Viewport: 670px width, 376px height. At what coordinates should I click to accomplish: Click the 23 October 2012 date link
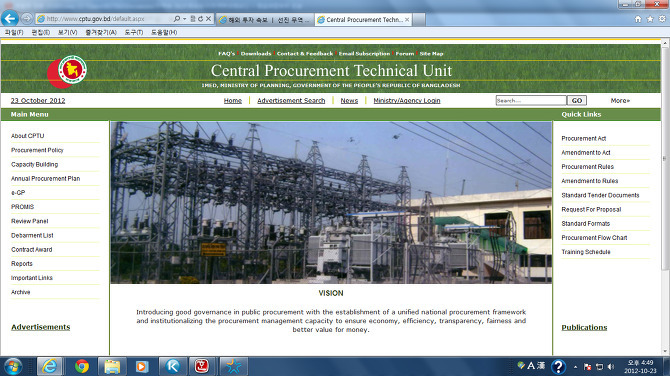pos(38,100)
